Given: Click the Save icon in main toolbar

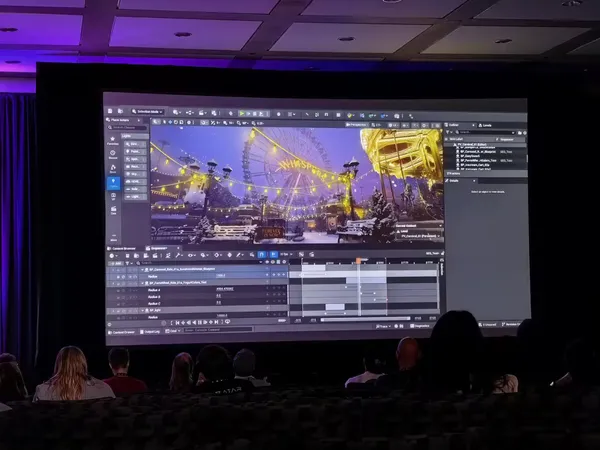Looking at the screenshot, I should coord(110,111).
